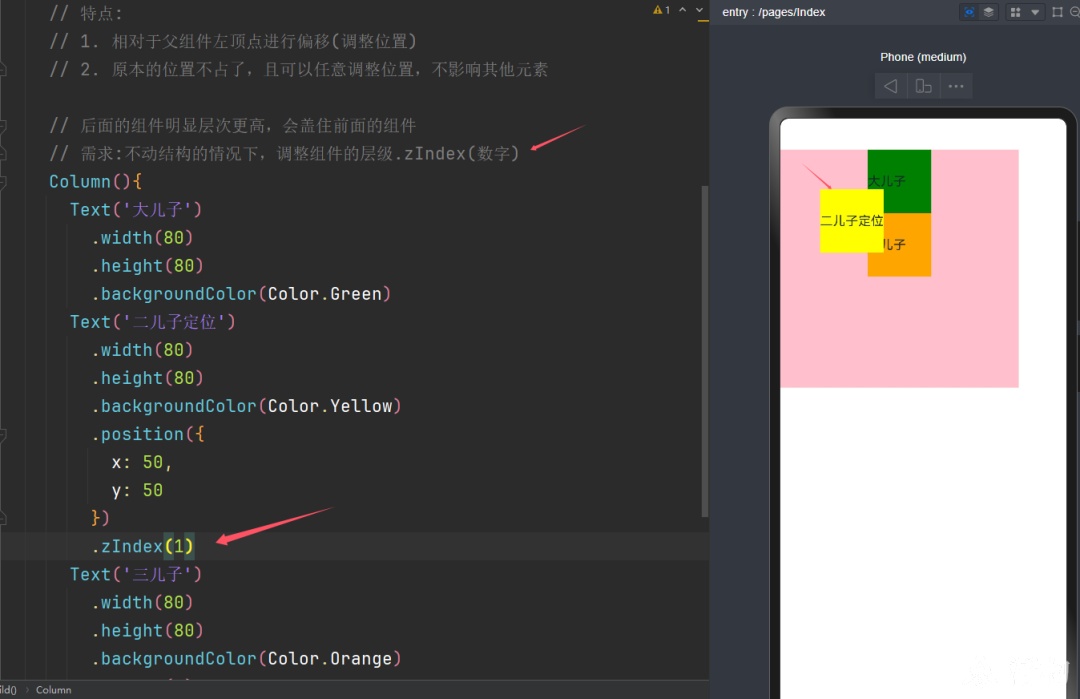The width and height of the screenshot is (1080, 699).
Task: Zoom out the previewer
Action: coord(1075,12)
